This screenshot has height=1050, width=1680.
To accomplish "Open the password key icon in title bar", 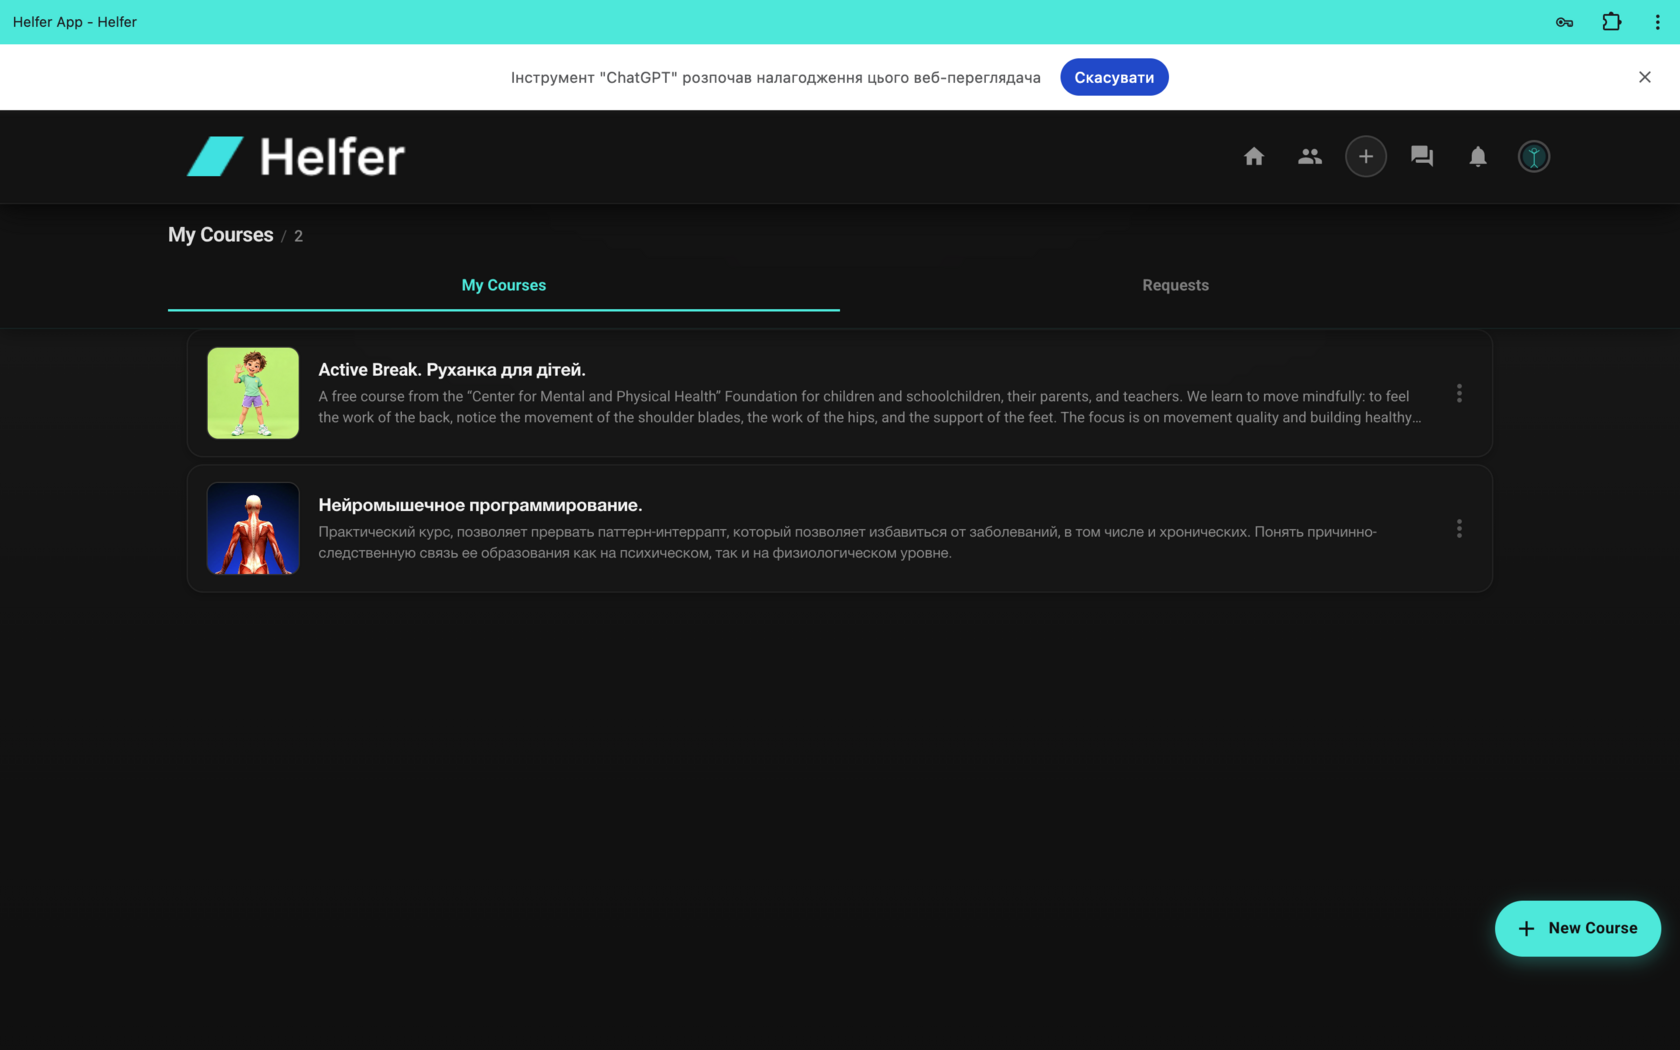I will (1564, 22).
